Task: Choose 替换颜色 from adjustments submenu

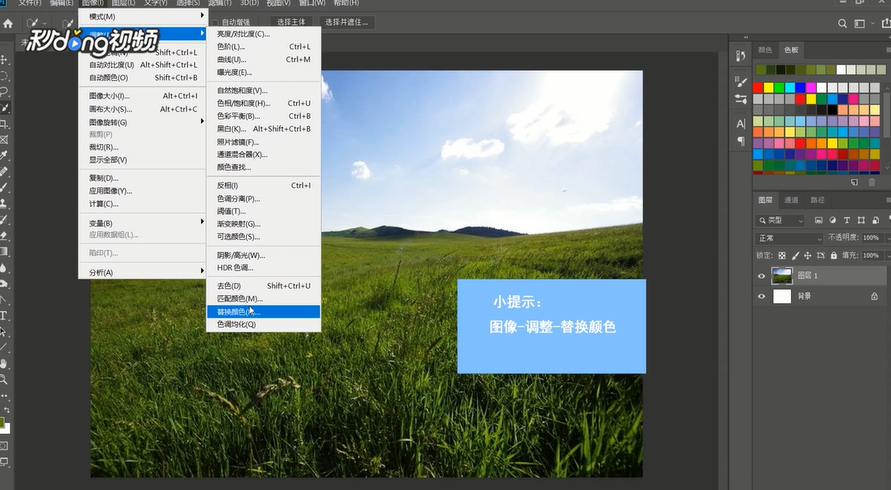Action: point(264,312)
